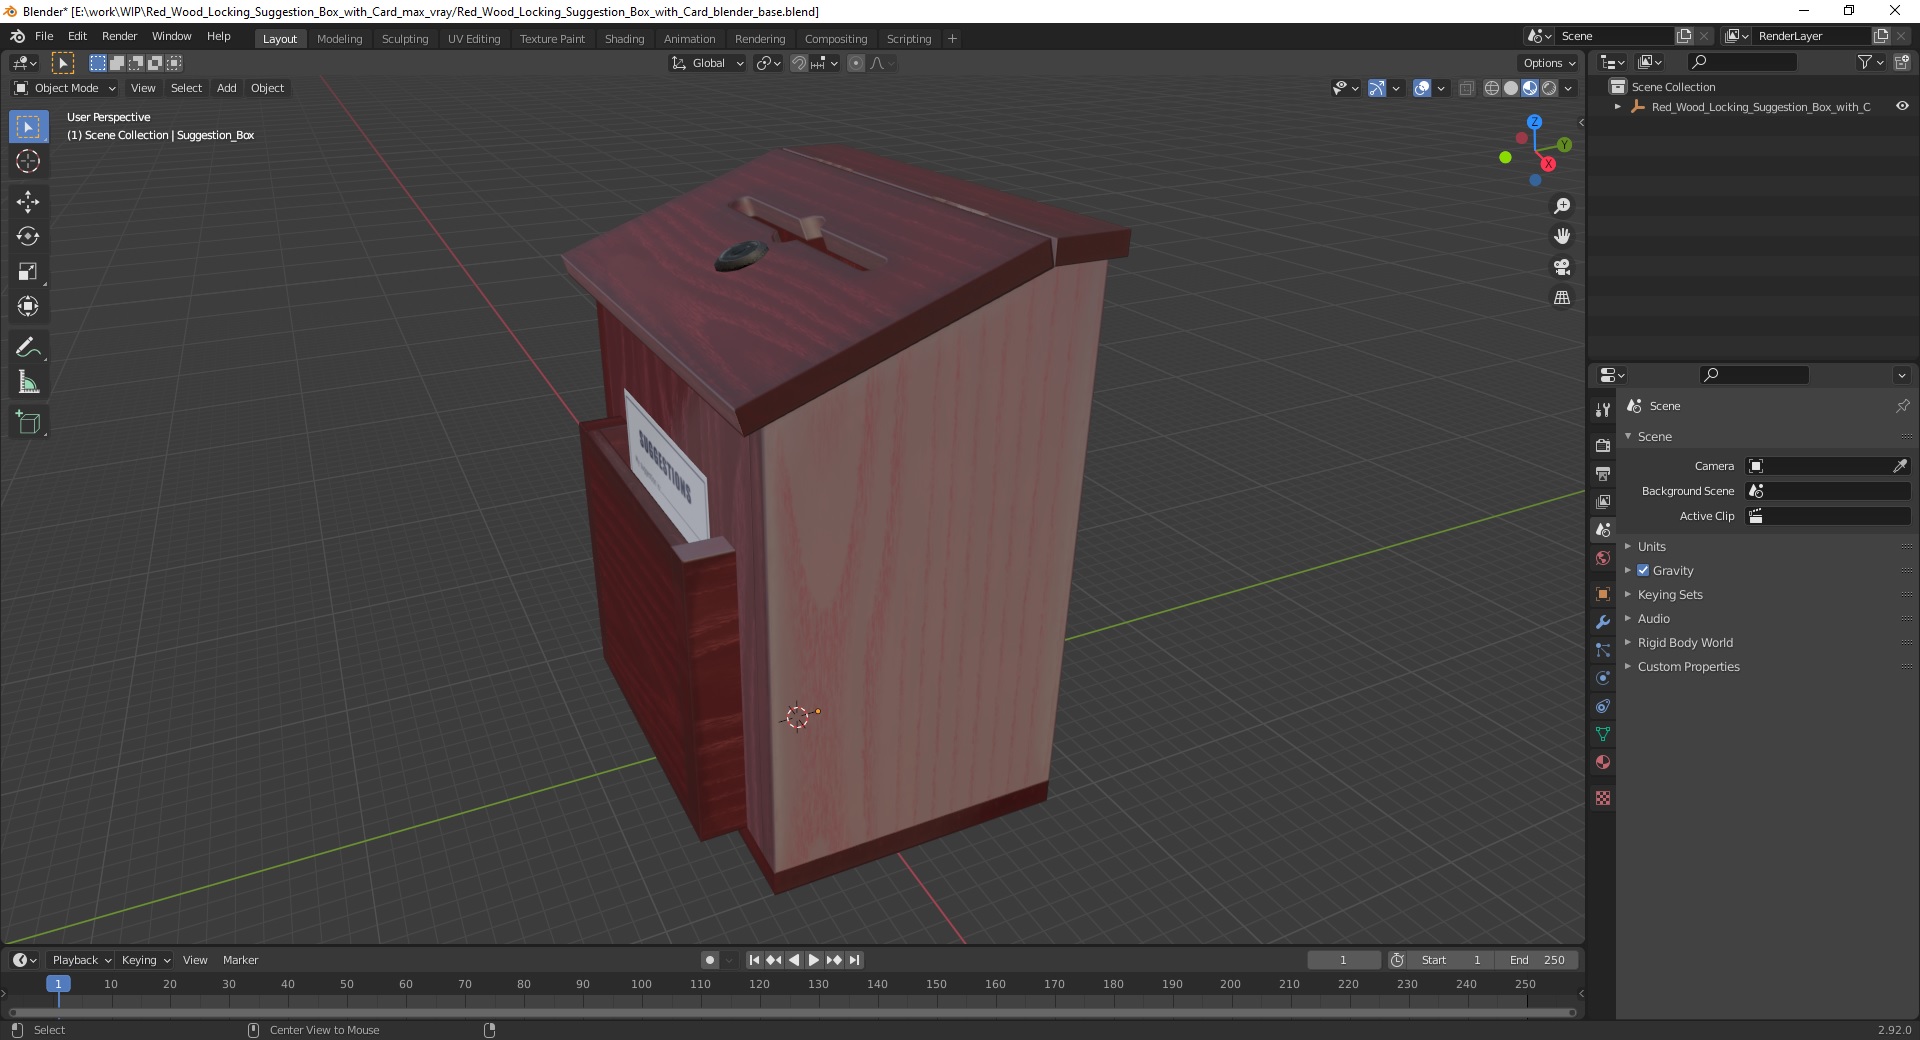
Task: Toggle X-ray display button
Action: click(x=1466, y=88)
